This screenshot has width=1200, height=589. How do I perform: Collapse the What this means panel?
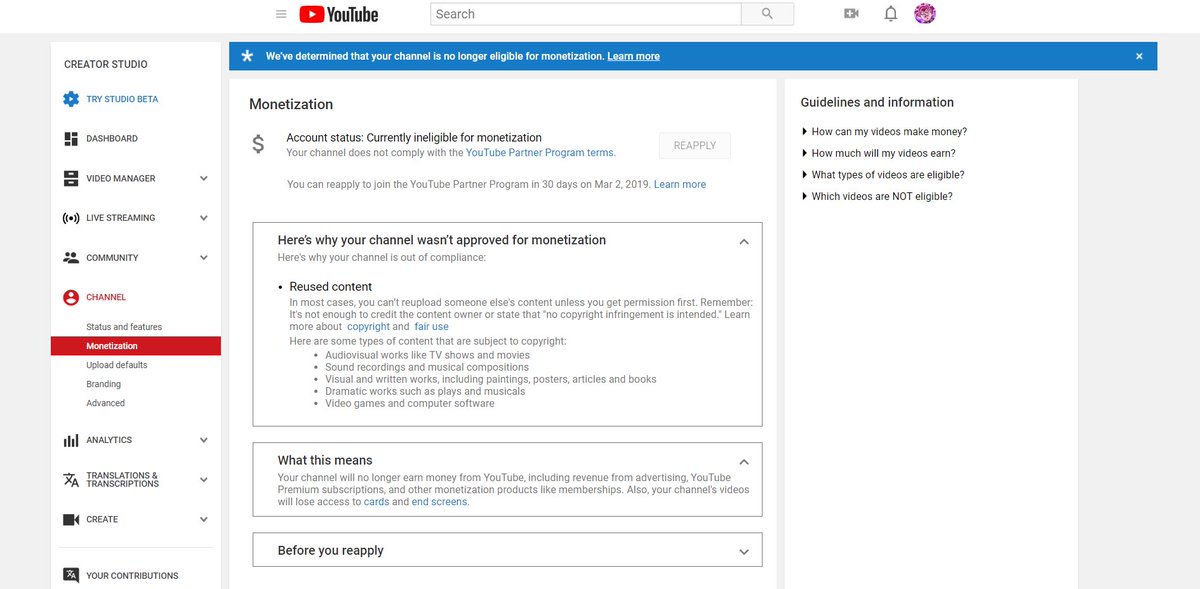pyautogui.click(x=743, y=462)
